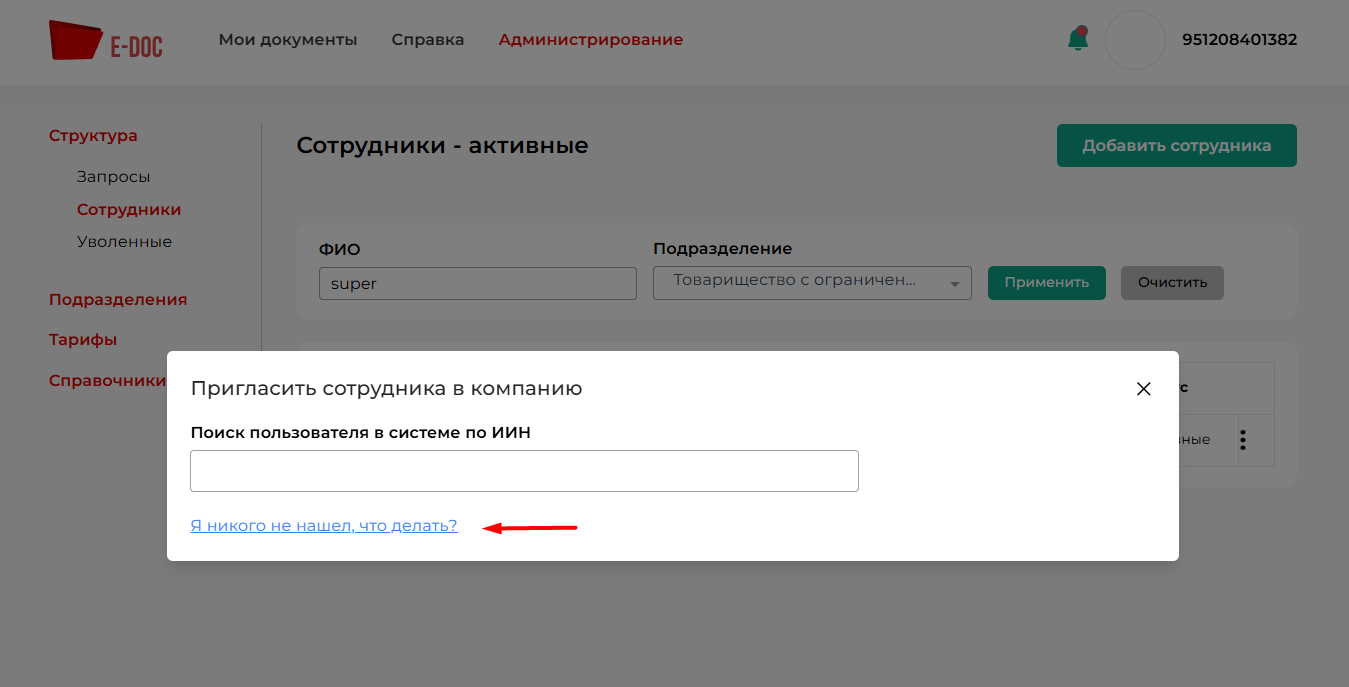Focus the ИИН user search field

(524, 471)
